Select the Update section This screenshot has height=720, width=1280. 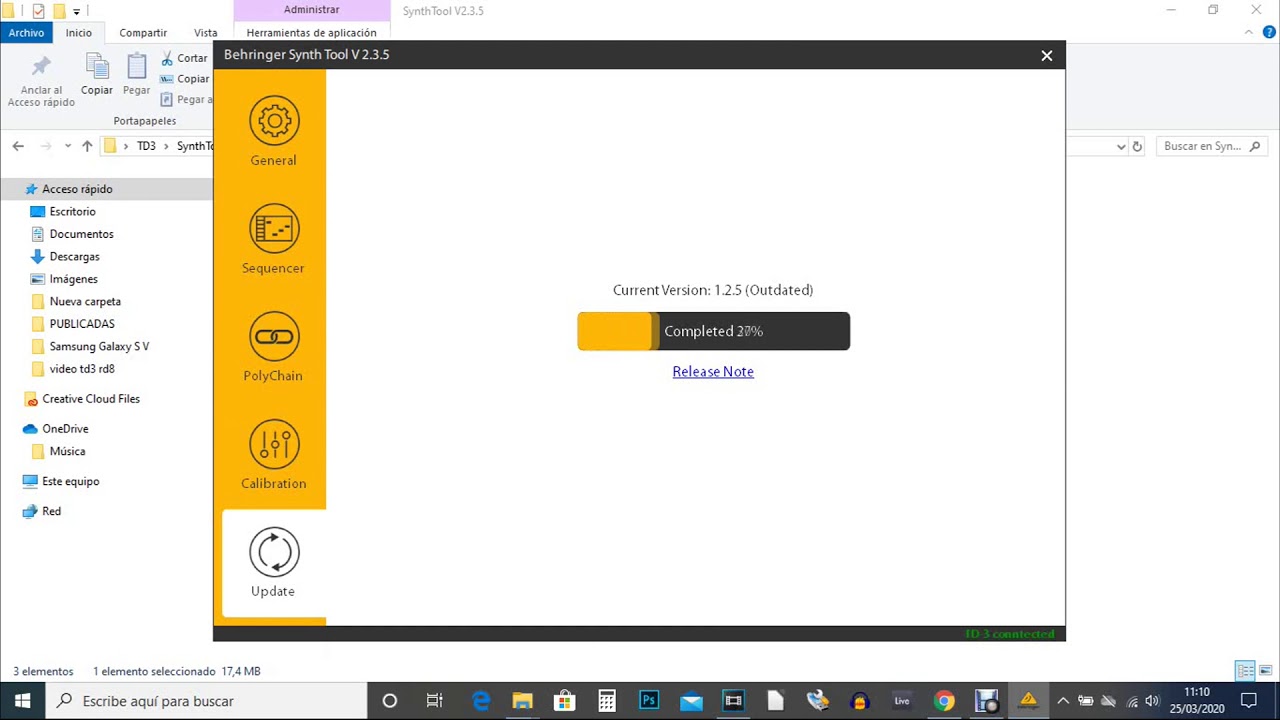coord(273,563)
